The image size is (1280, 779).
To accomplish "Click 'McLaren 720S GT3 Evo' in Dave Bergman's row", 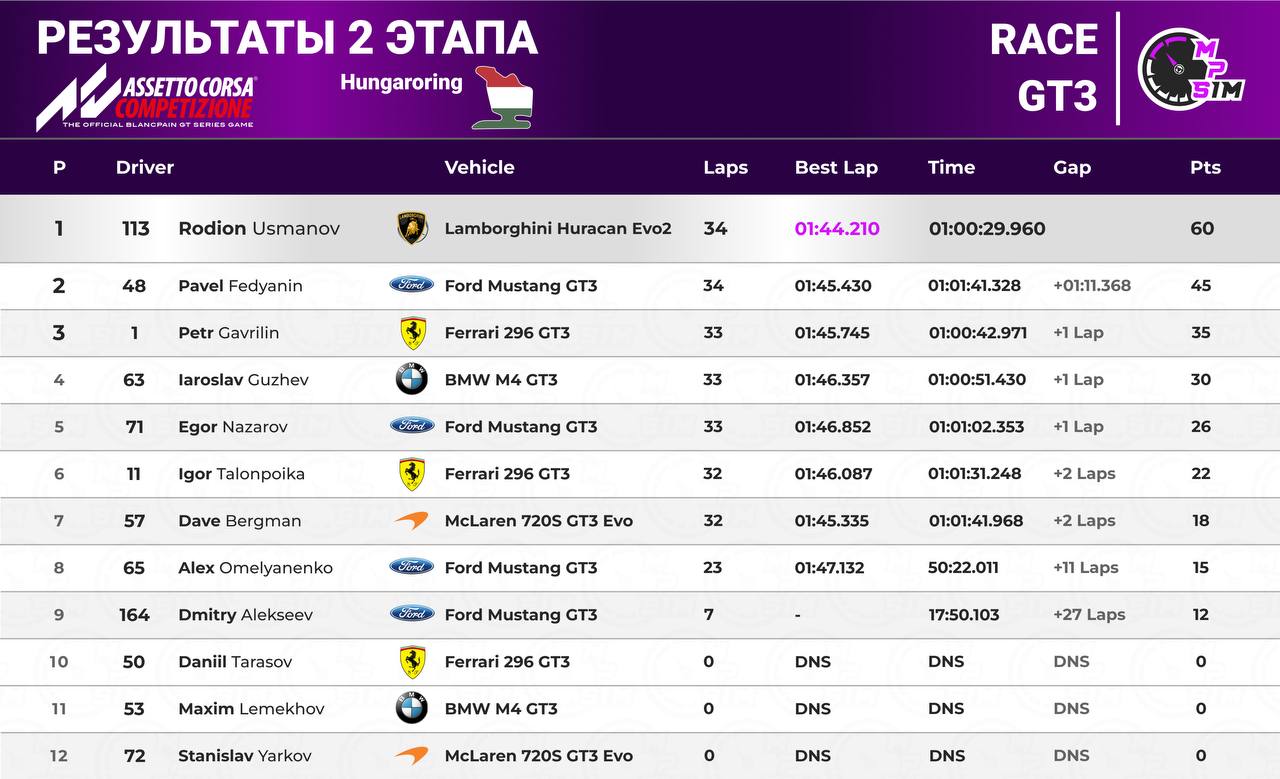I will [x=538, y=521].
